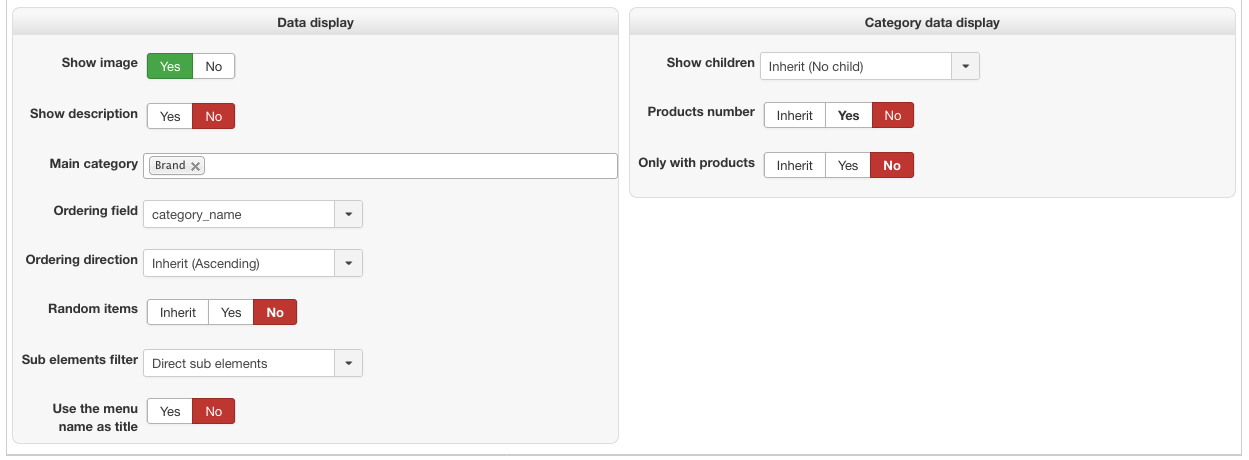1249x460 pixels.
Task: Remove the Brand tag from Main category
Action: coord(196,166)
